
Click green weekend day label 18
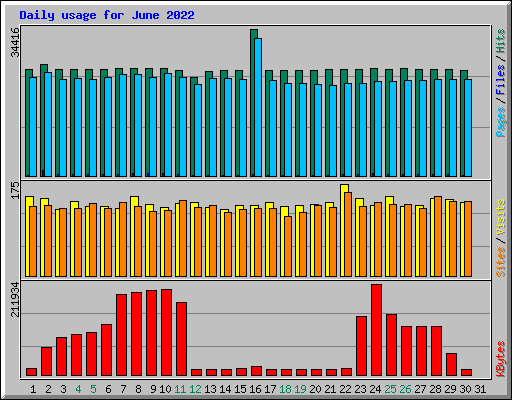(x=285, y=389)
